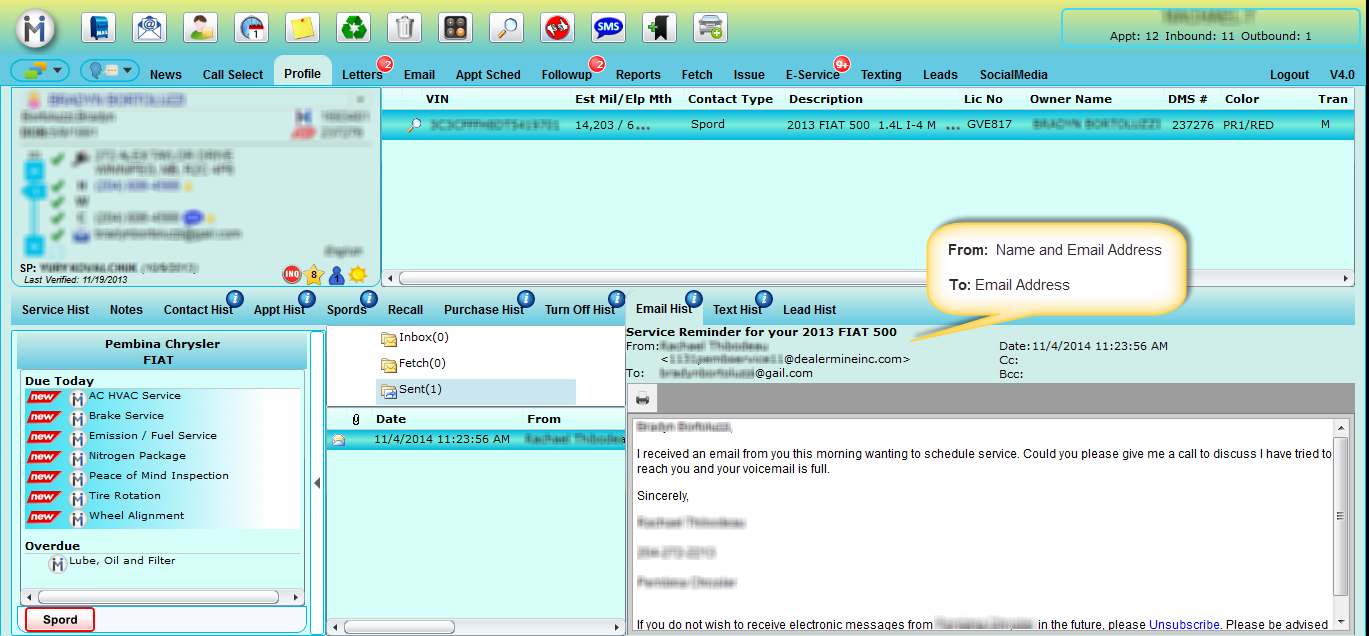Click the Unsubscribe link in email
This screenshot has height=636, width=1369.
1184,624
